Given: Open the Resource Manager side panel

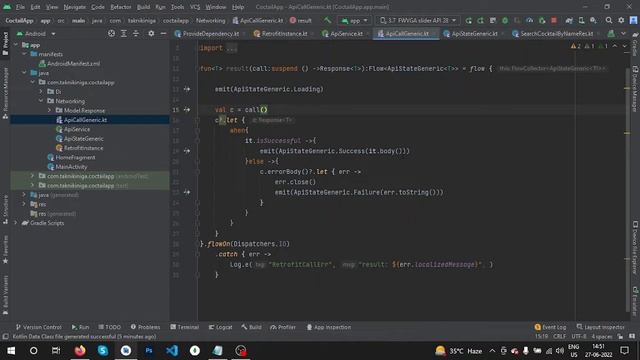Looking at the screenshot, I should click(5, 93).
